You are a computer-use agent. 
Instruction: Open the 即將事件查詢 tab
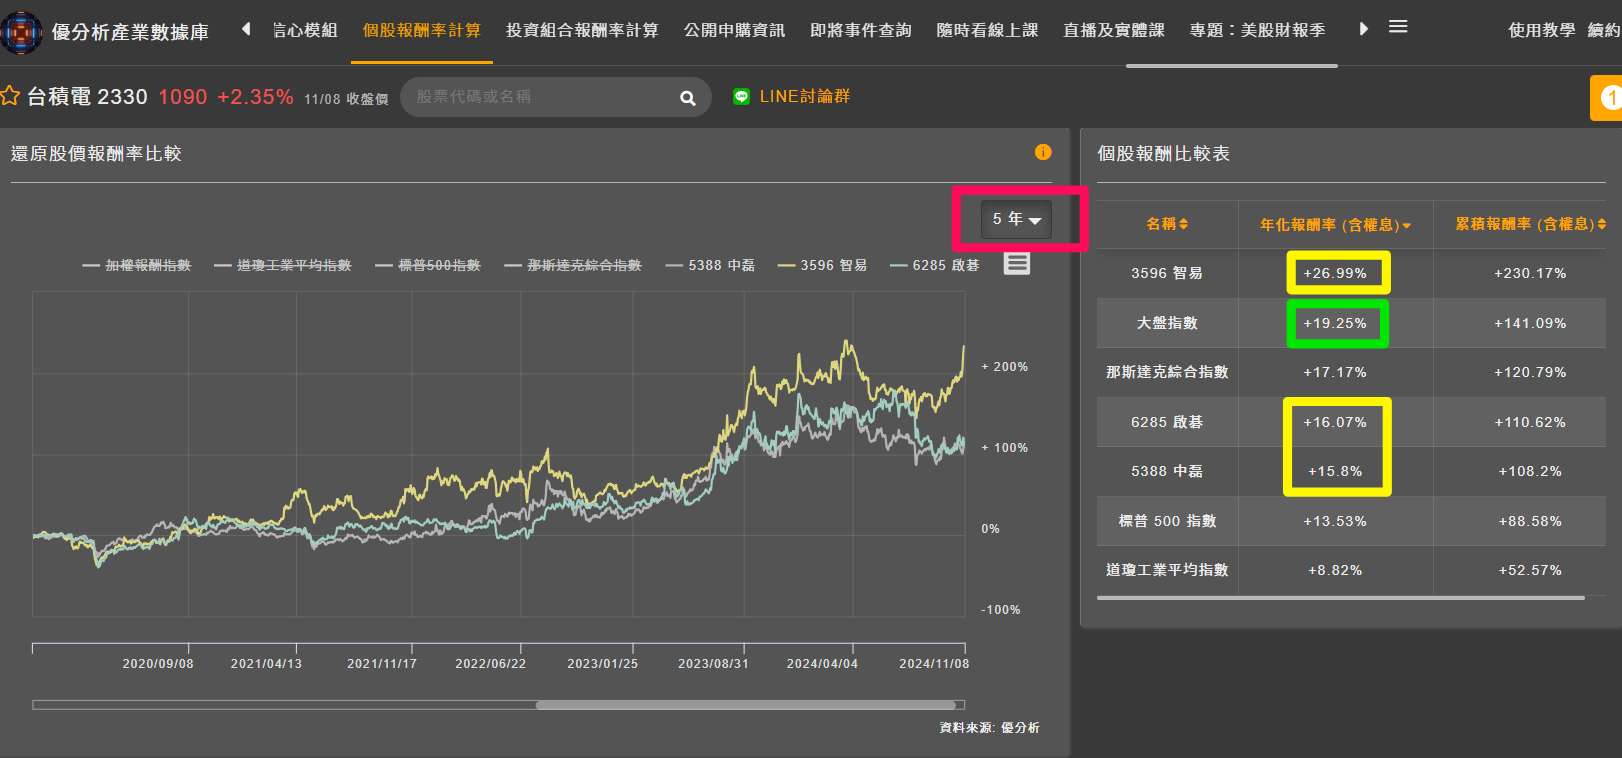[x=861, y=30]
